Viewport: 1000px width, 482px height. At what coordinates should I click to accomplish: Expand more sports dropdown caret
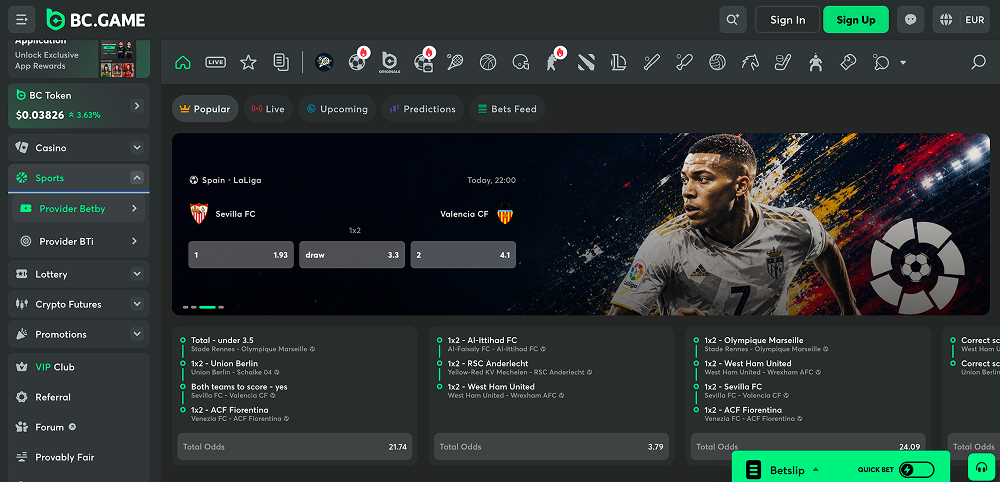pos(903,62)
